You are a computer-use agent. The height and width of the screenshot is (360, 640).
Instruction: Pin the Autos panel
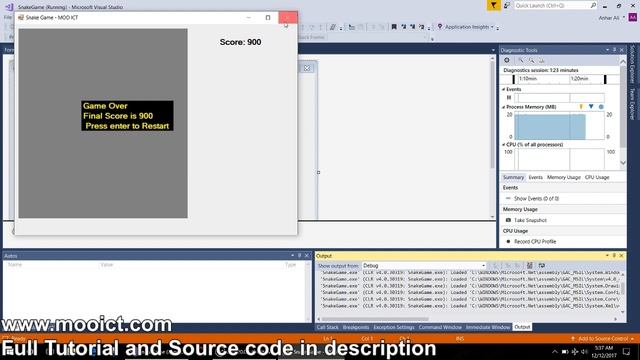(x=300, y=256)
